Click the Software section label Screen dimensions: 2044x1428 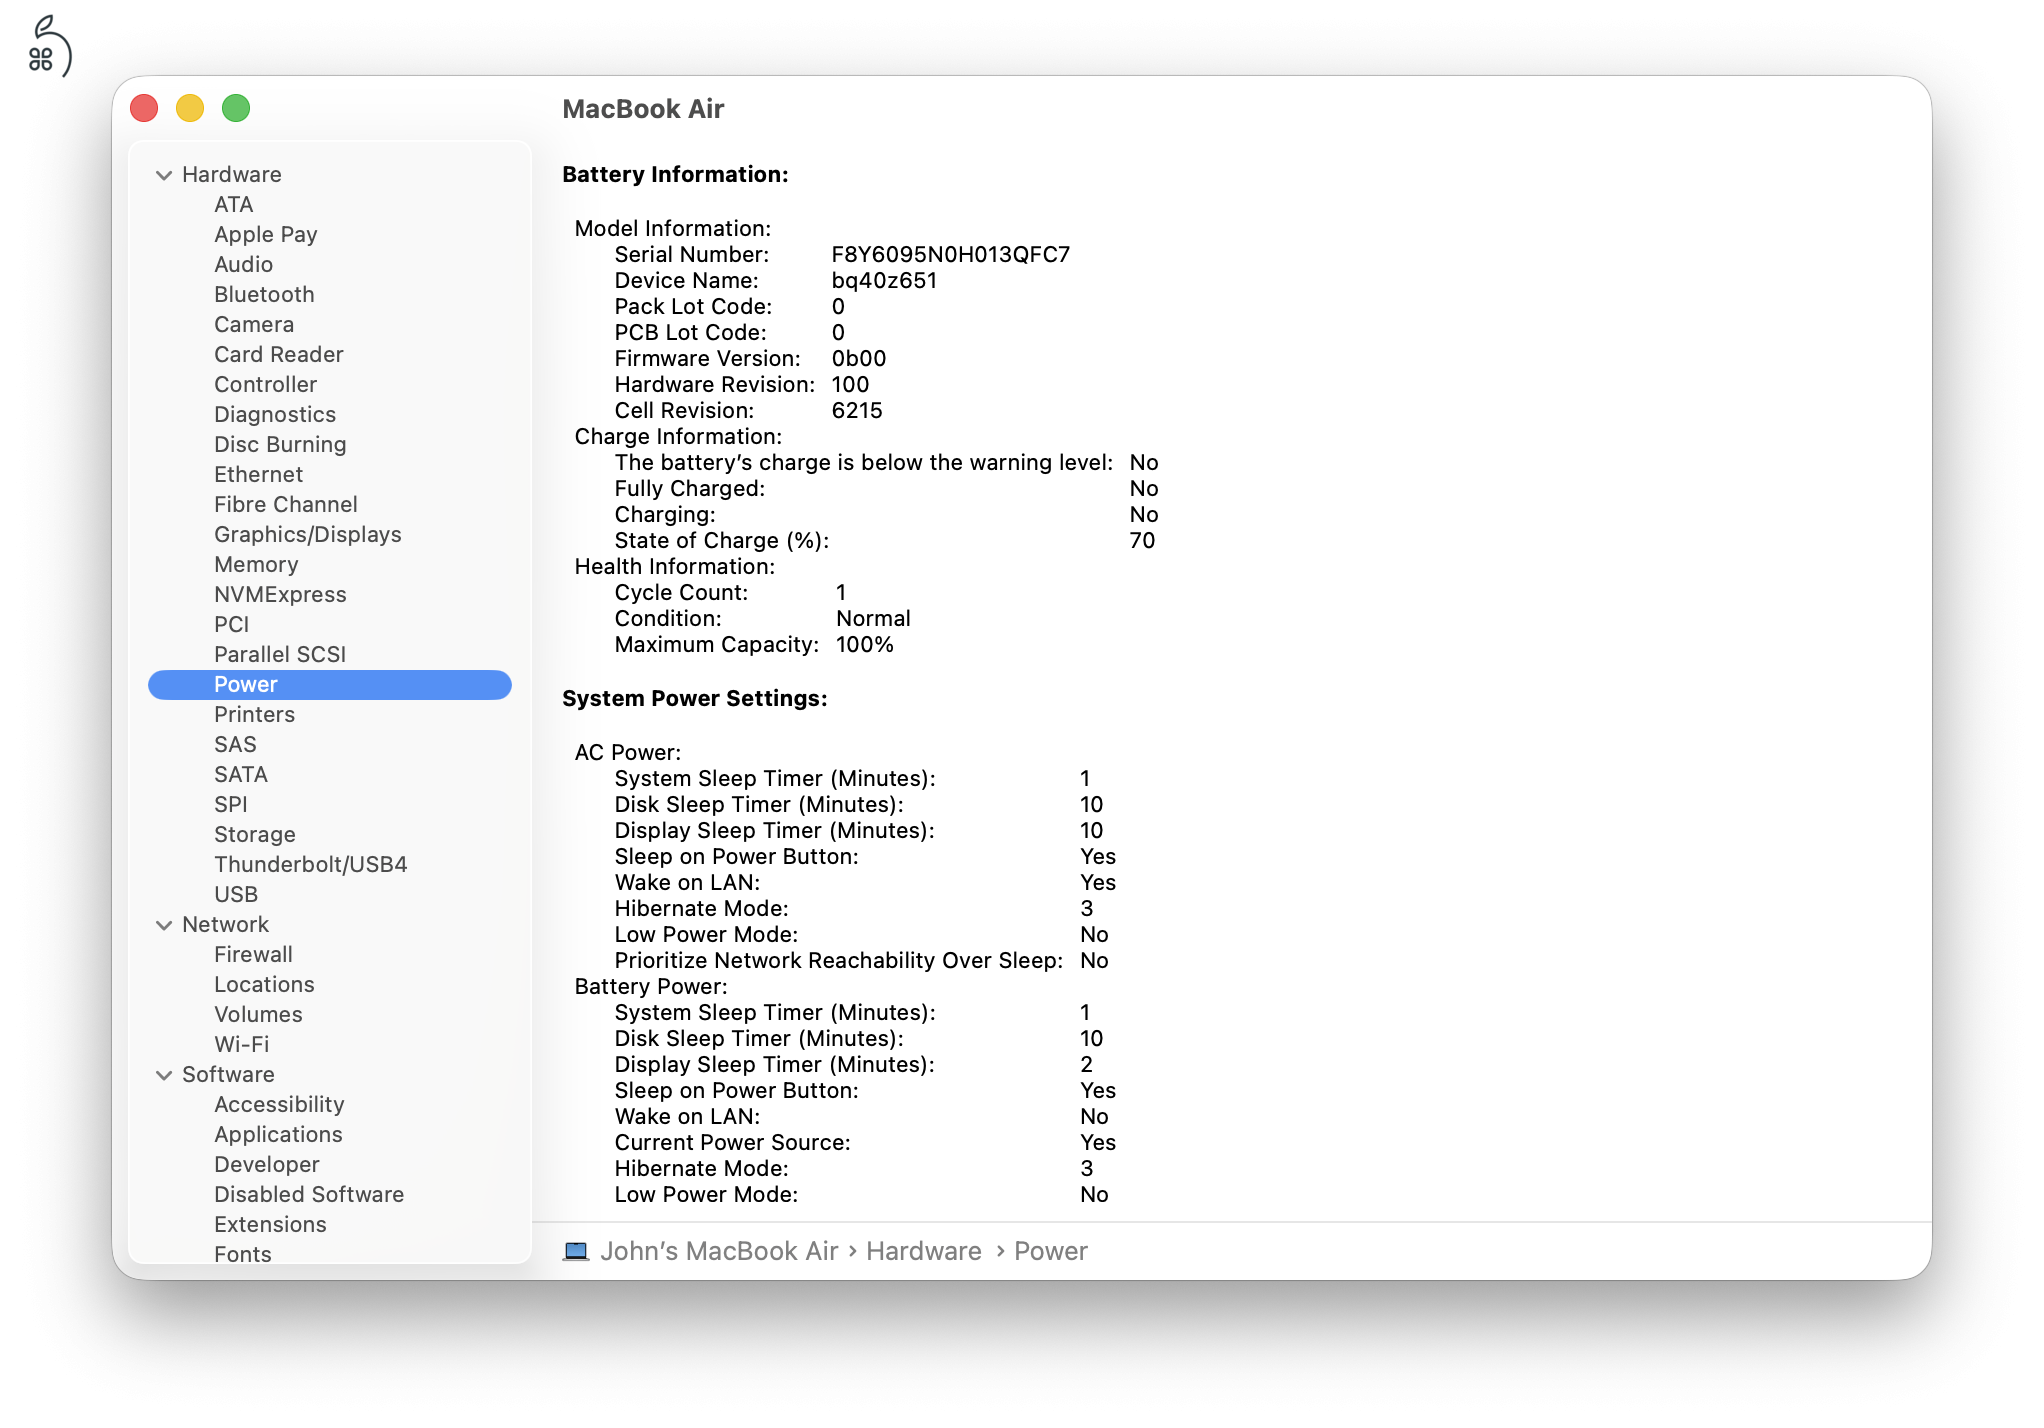tap(228, 1074)
